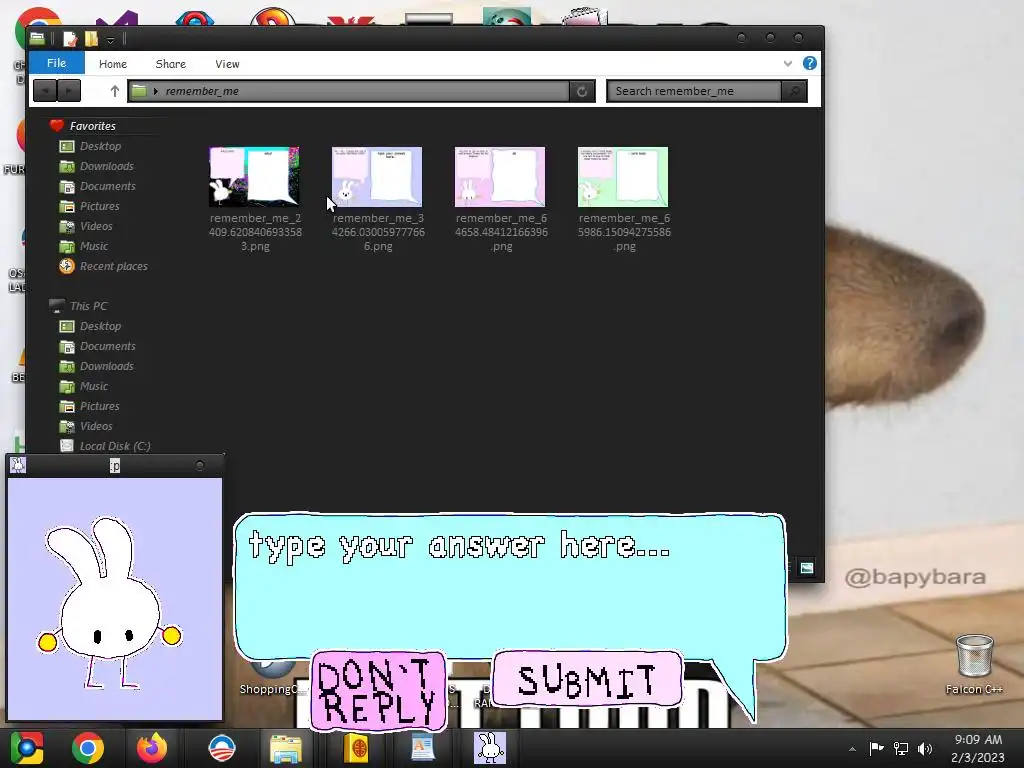
Task: Click the Search remember_me field
Action: point(695,91)
